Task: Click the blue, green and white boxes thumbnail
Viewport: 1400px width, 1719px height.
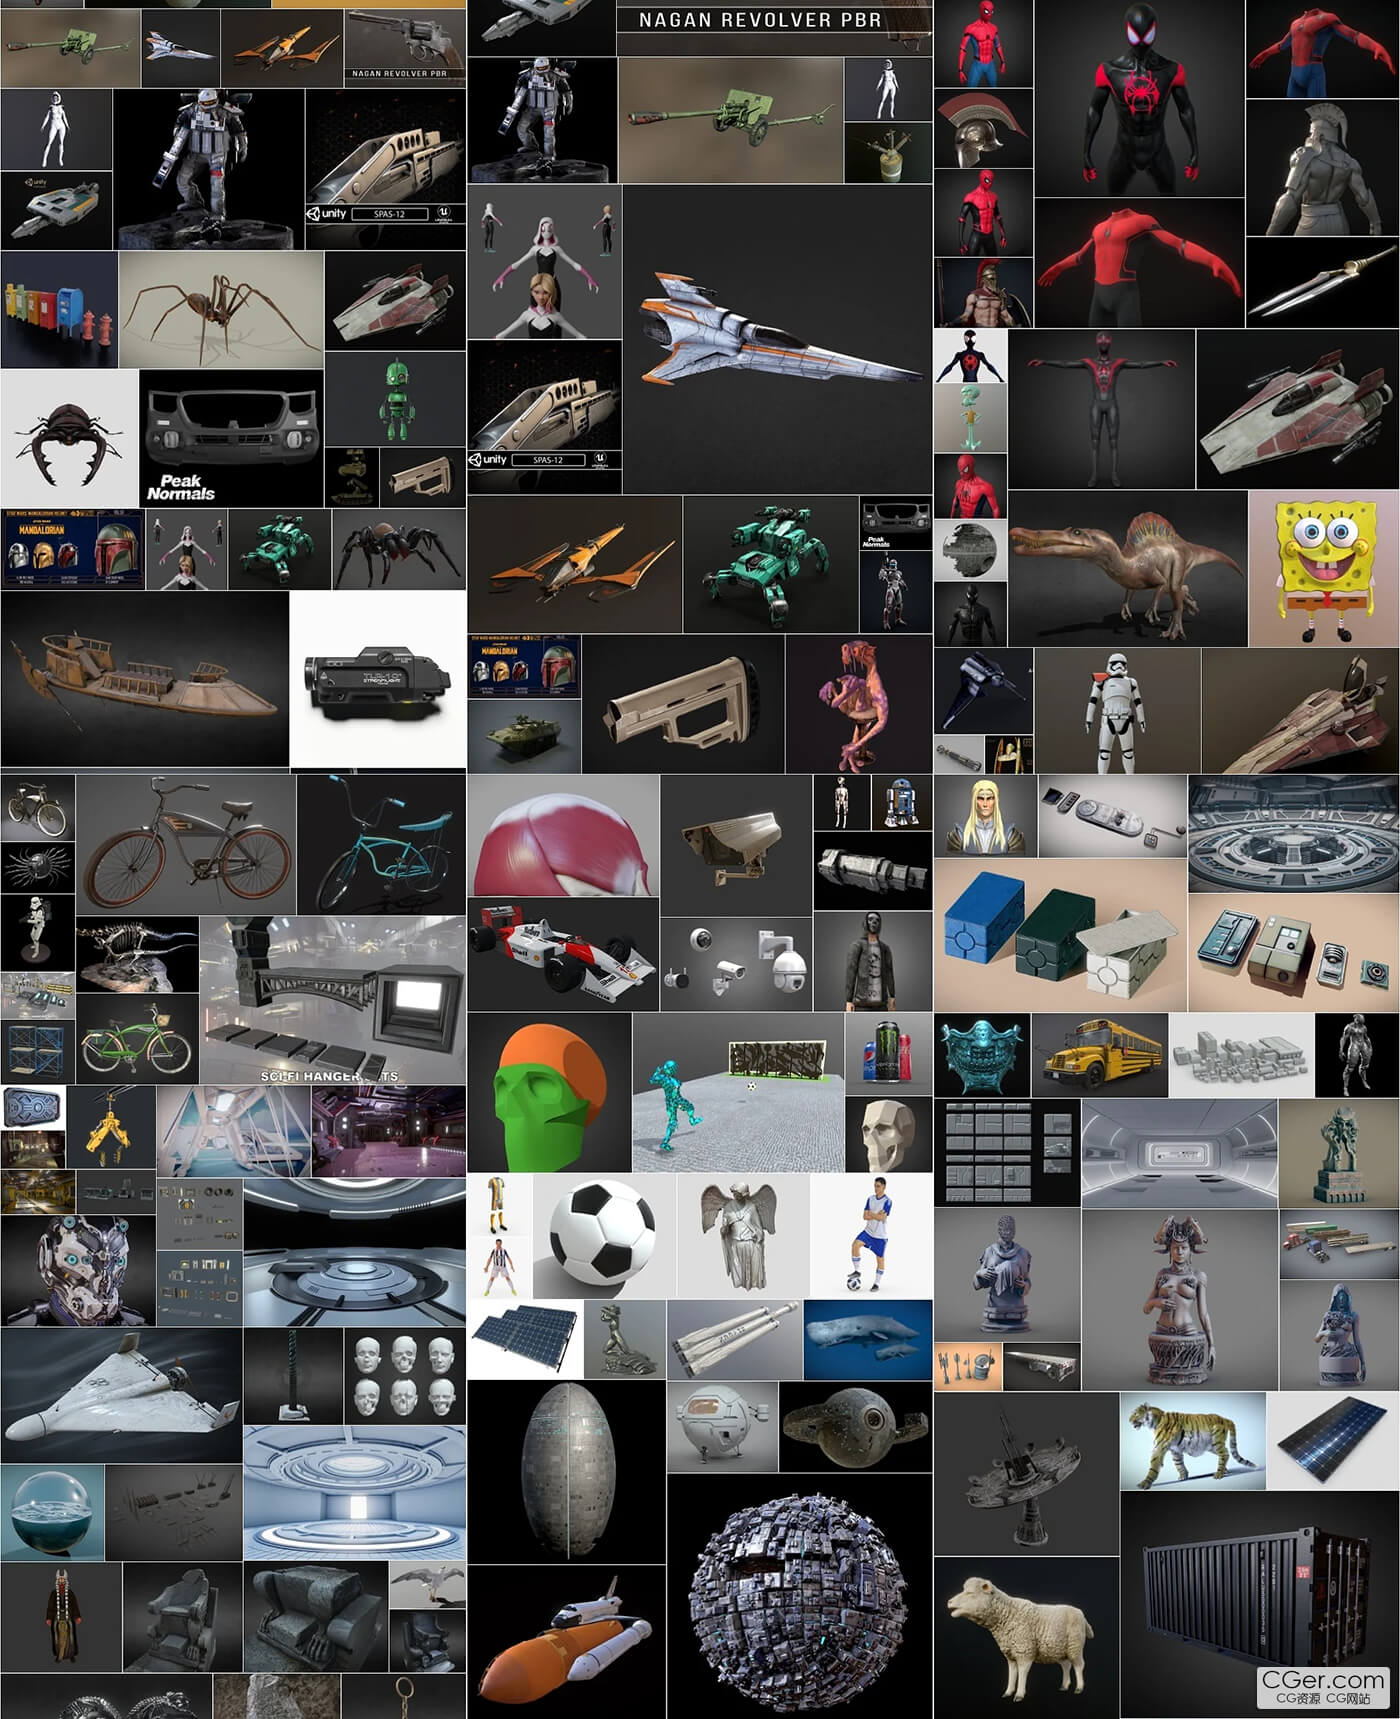Action: pyautogui.click(x=1060, y=936)
